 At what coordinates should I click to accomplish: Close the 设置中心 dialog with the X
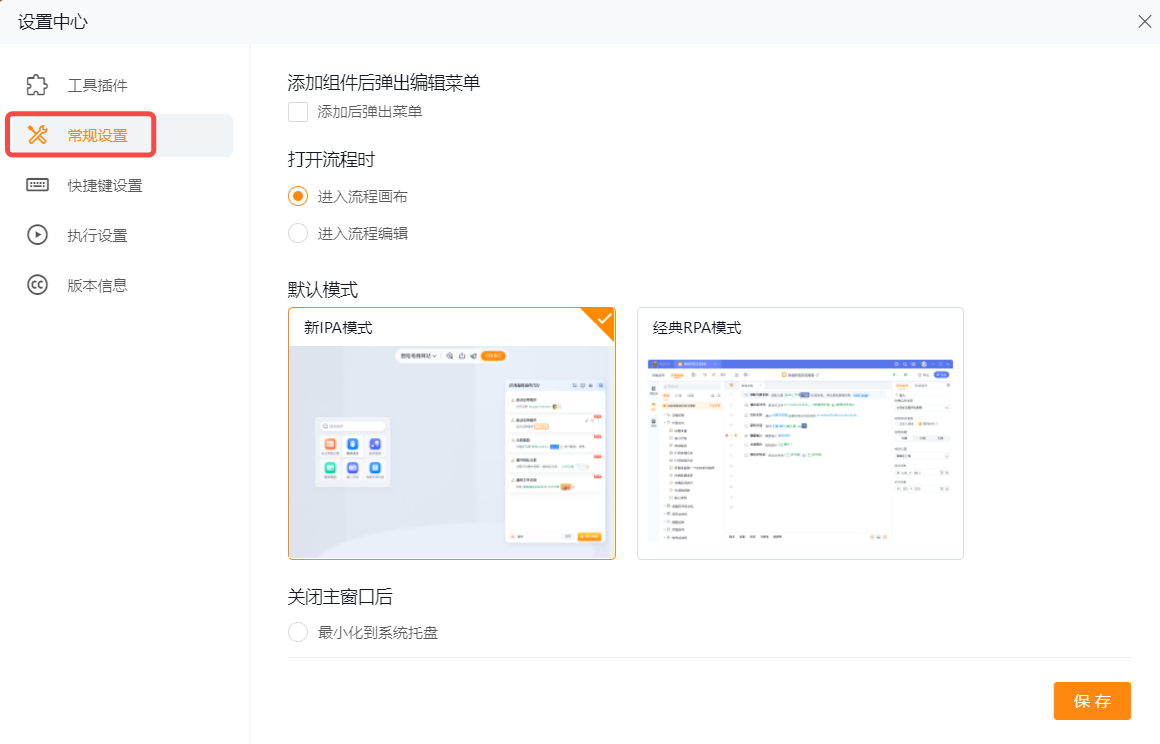tap(1144, 21)
